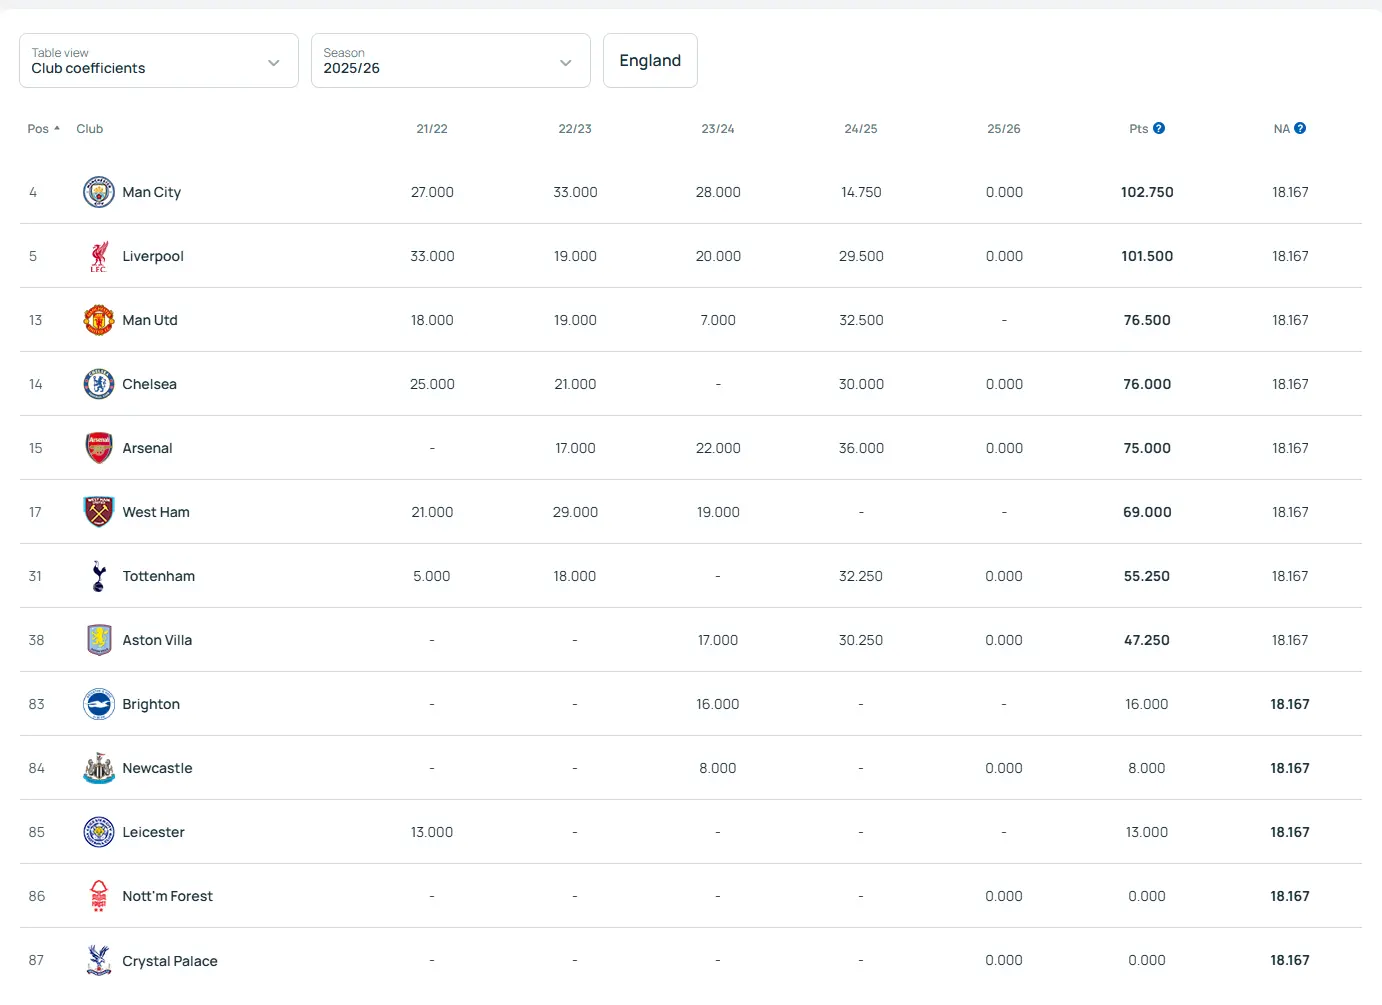Click Brighton's 16.000 value under 23/24

coord(718,704)
